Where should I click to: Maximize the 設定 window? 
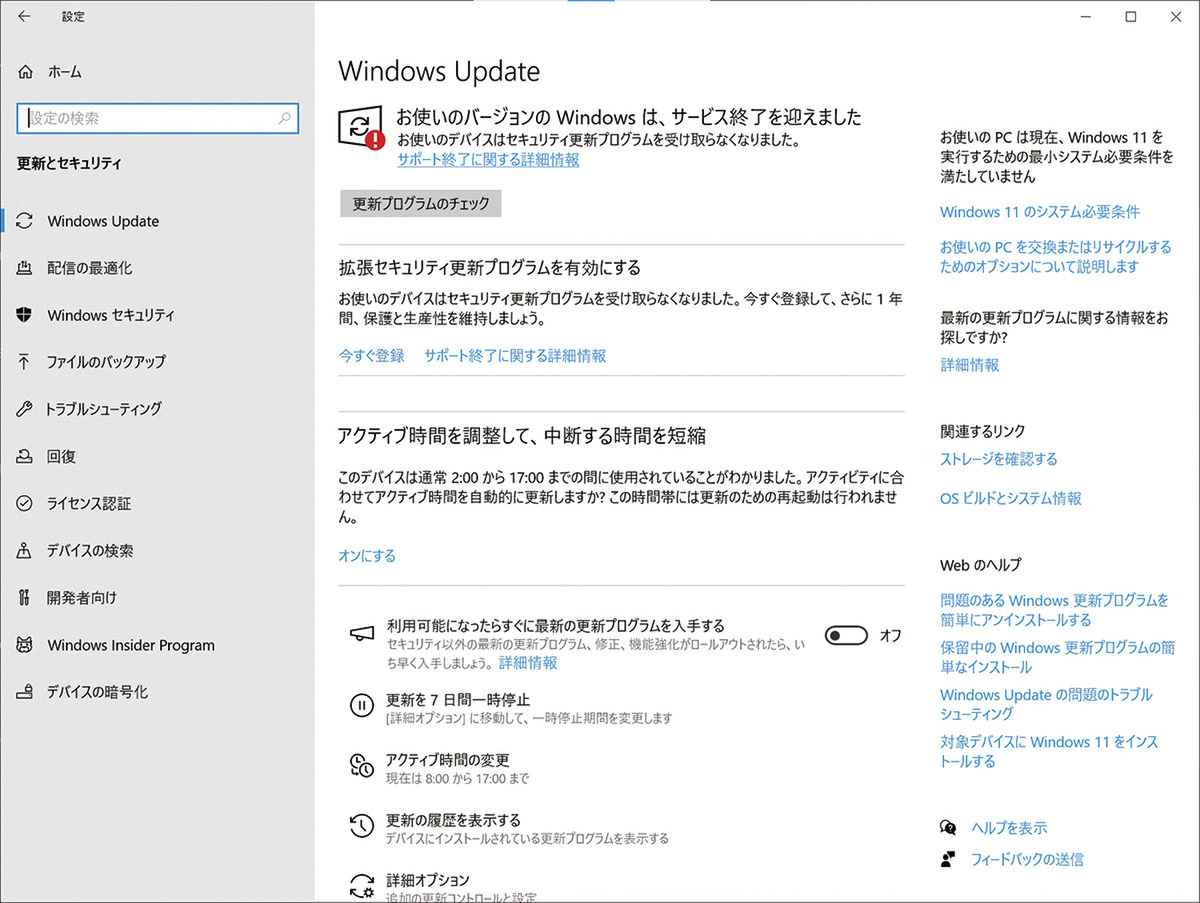(1131, 16)
